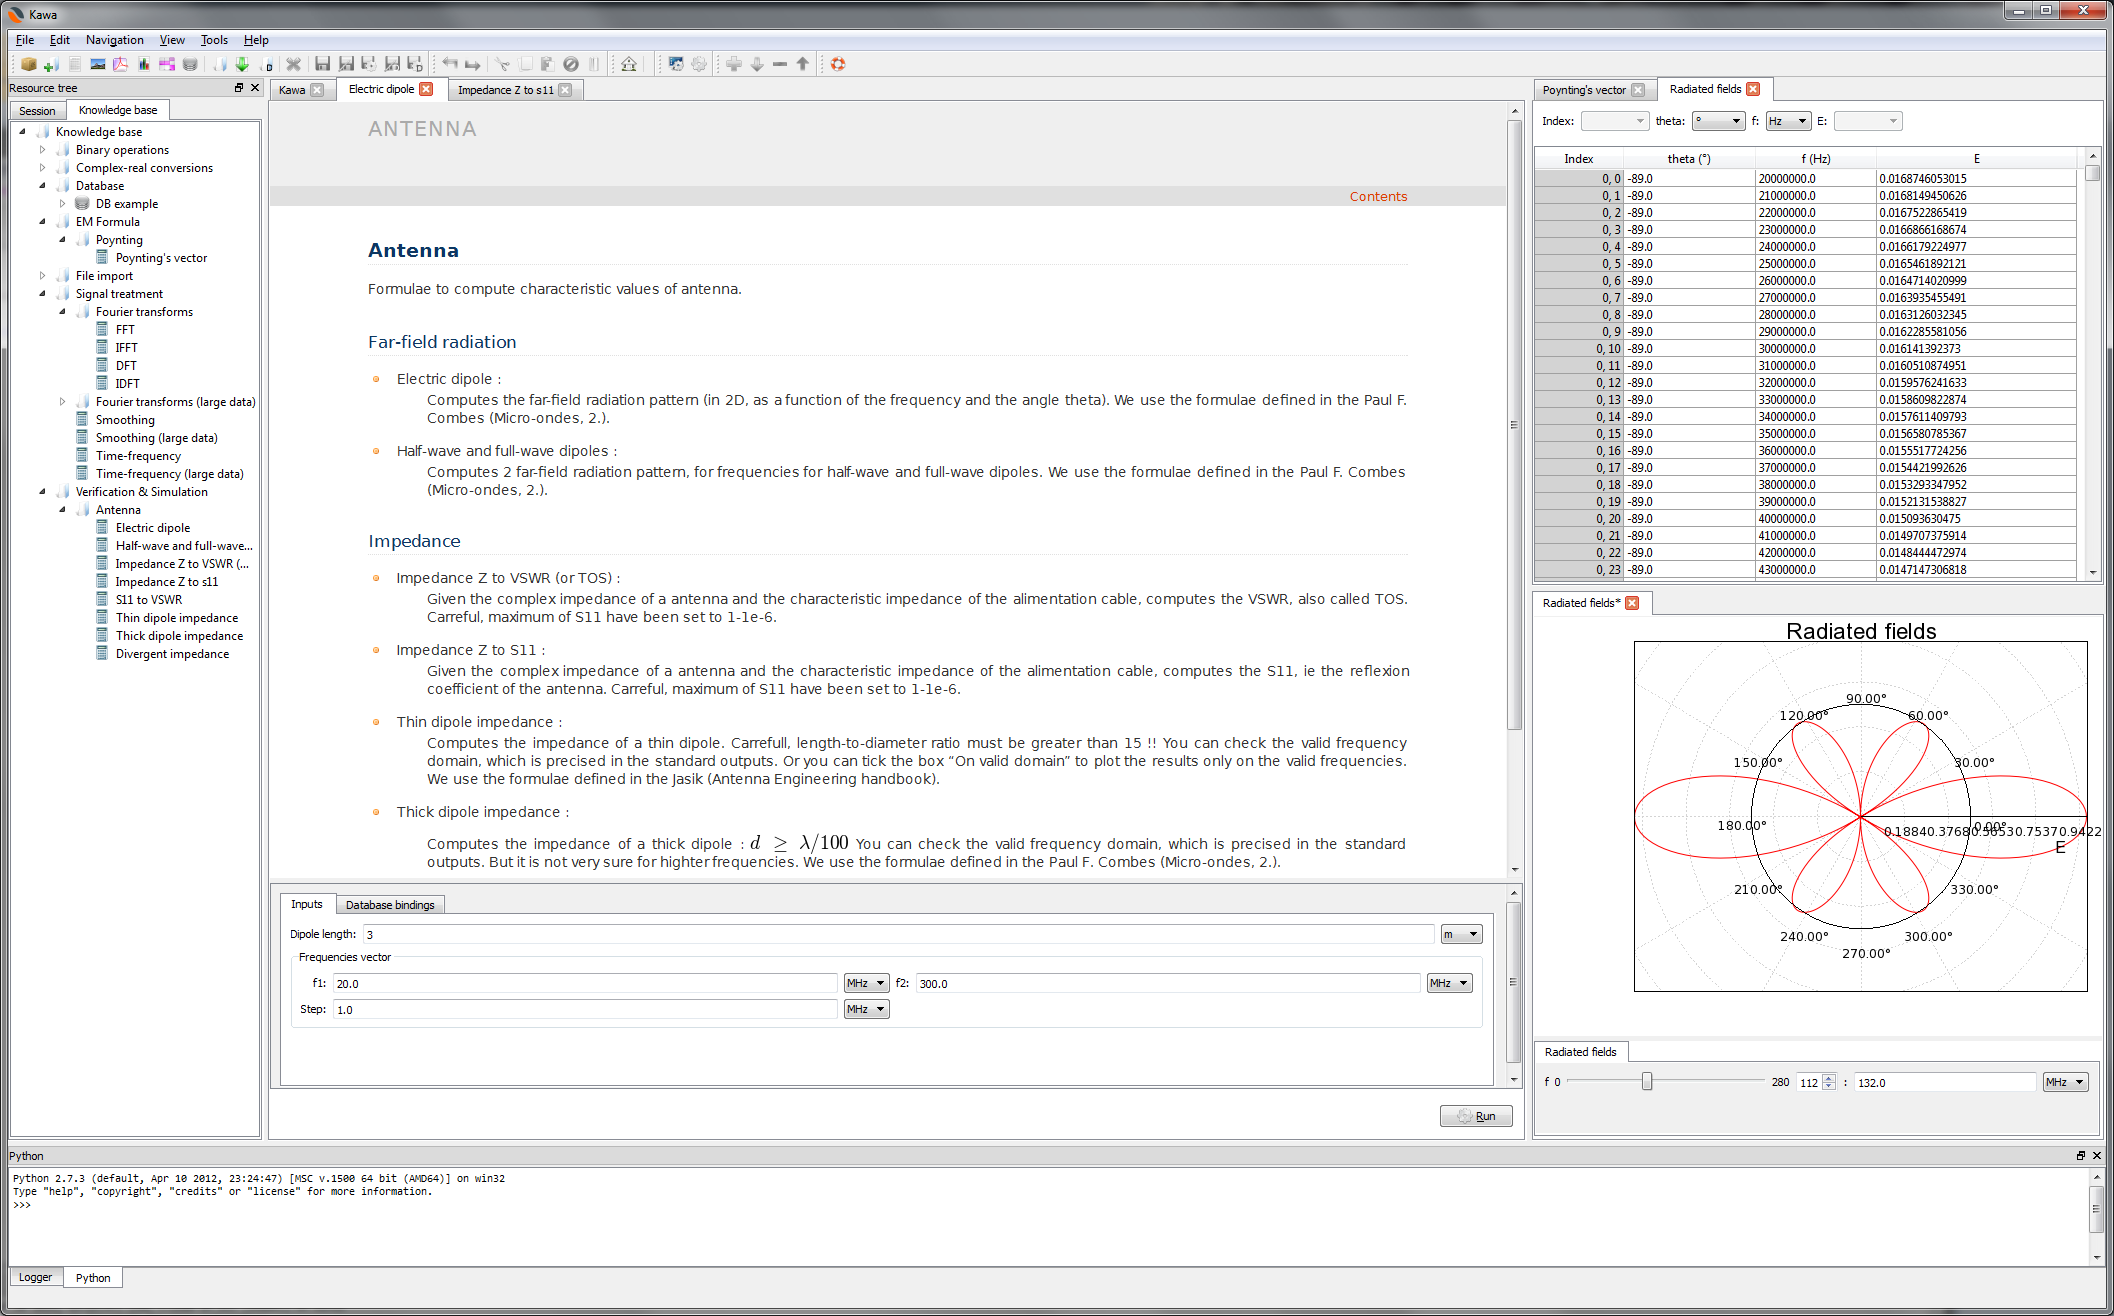Select the IFFT tree item

coord(126,347)
